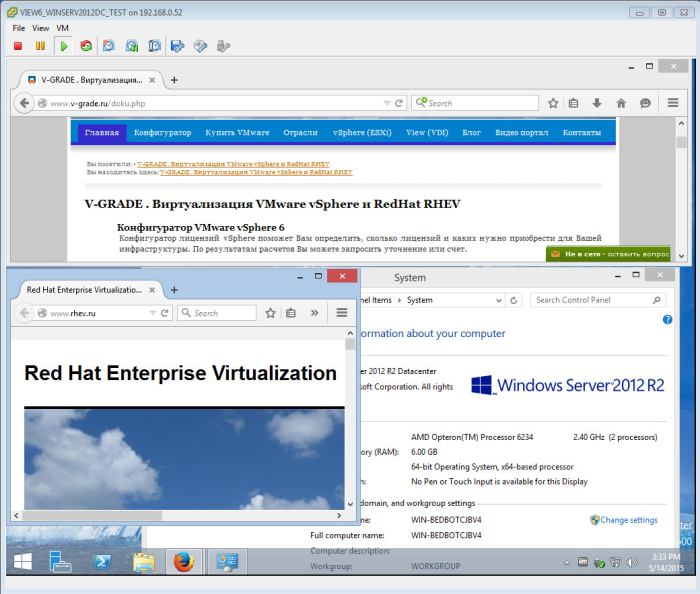Open the Видео портал navigation item

pyautogui.click(x=521, y=133)
